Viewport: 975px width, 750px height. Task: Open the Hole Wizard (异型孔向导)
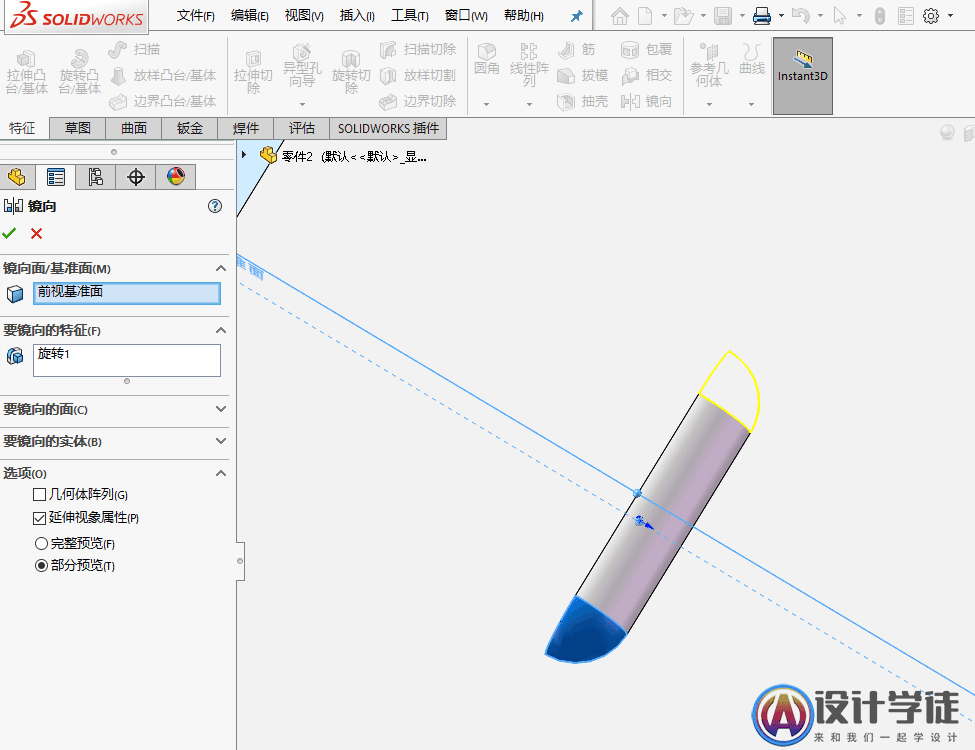(302, 65)
